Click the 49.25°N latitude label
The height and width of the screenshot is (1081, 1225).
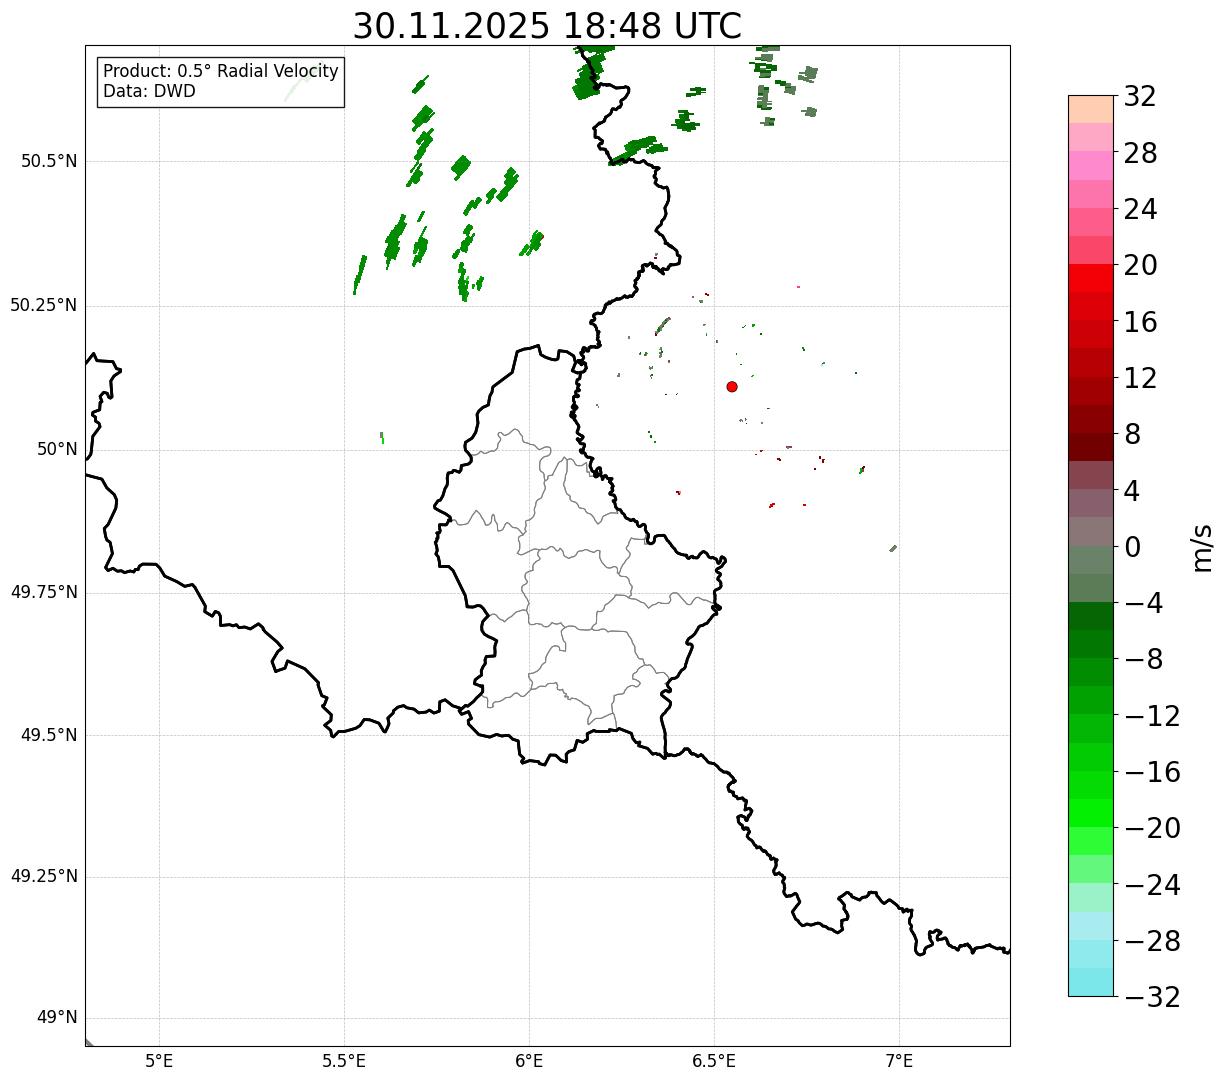44,877
